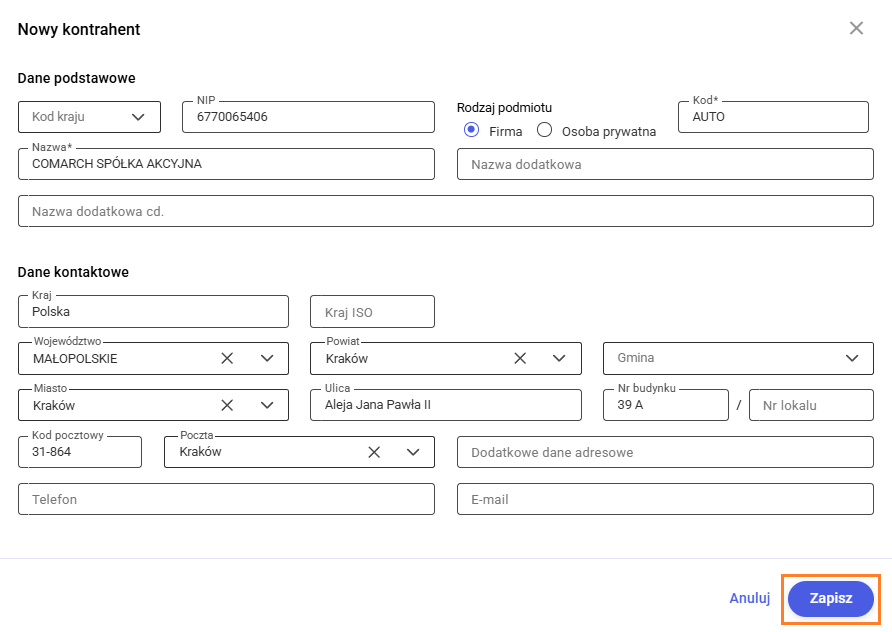
Task: Click Anuluj to cancel
Action: click(749, 598)
